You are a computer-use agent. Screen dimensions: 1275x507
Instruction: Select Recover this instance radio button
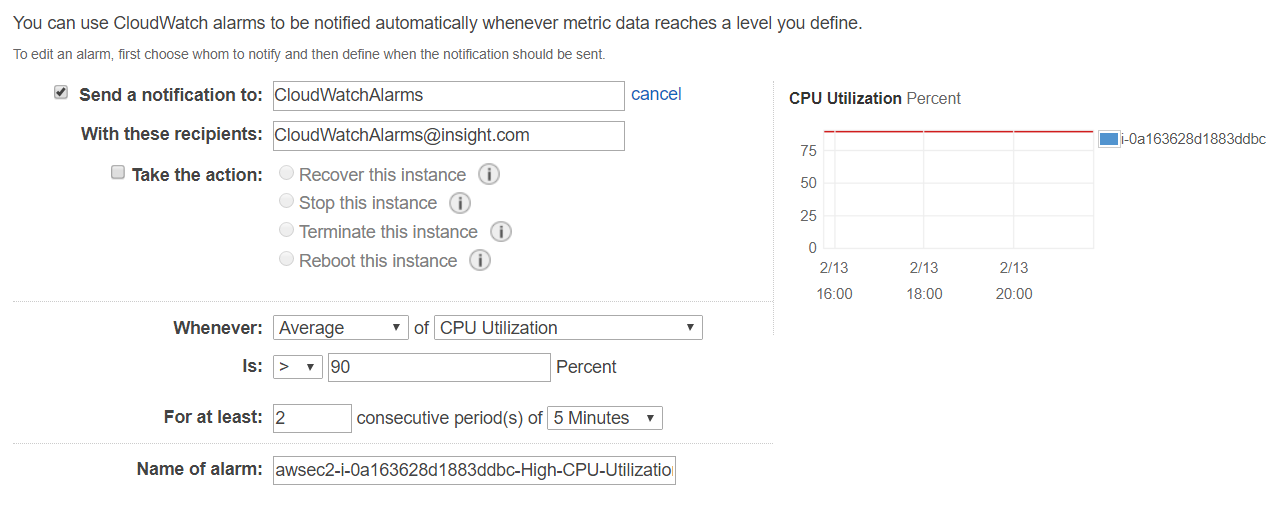click(x=287, y=174)
